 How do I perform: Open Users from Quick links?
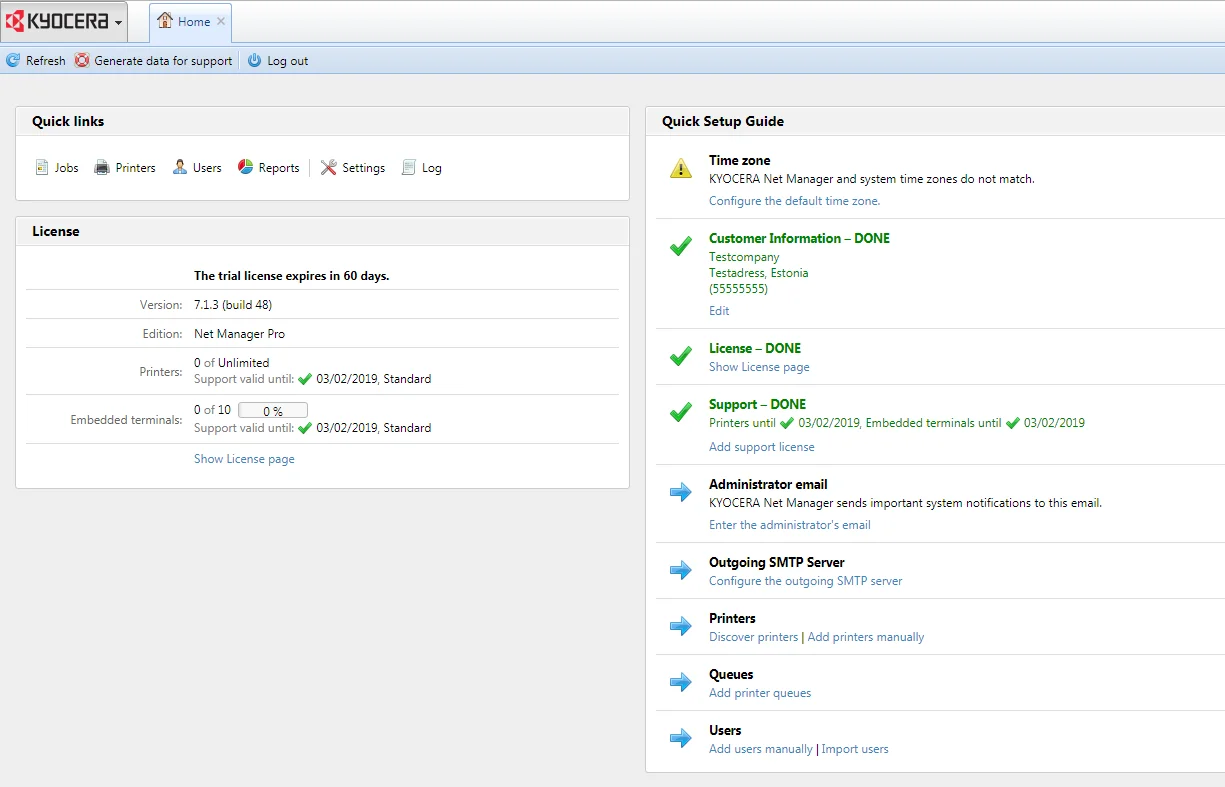point(197,168)
